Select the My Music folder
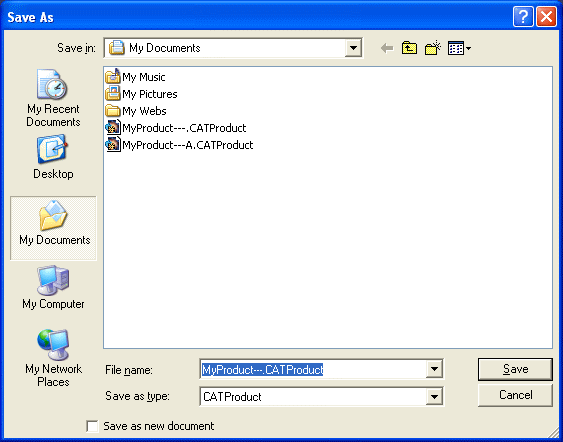Image resolution: width=563 pixels, height=442 pixels. (135, 77)
